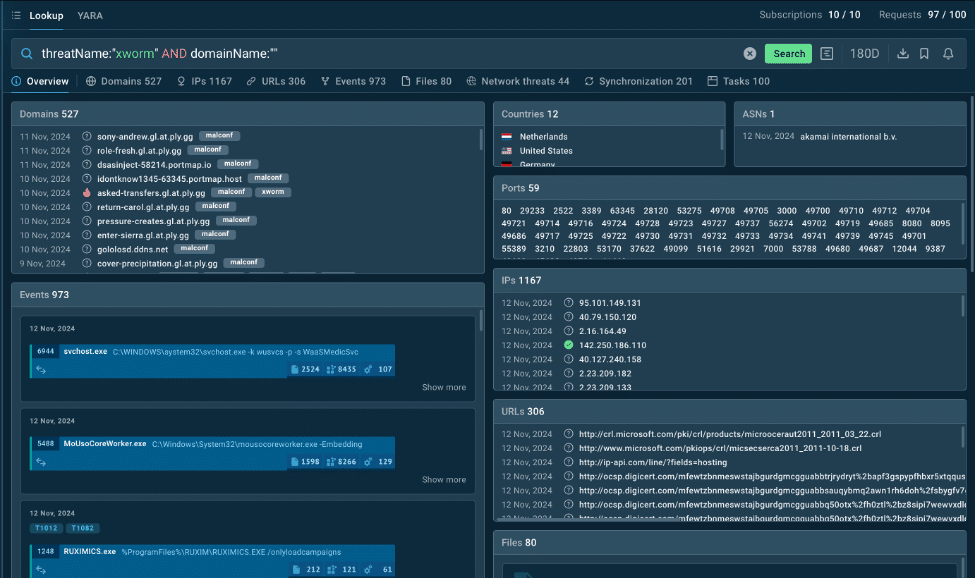Open the Network threats 44 tab
This screenshot has height=579, width=977.
[x=517, y=81]
